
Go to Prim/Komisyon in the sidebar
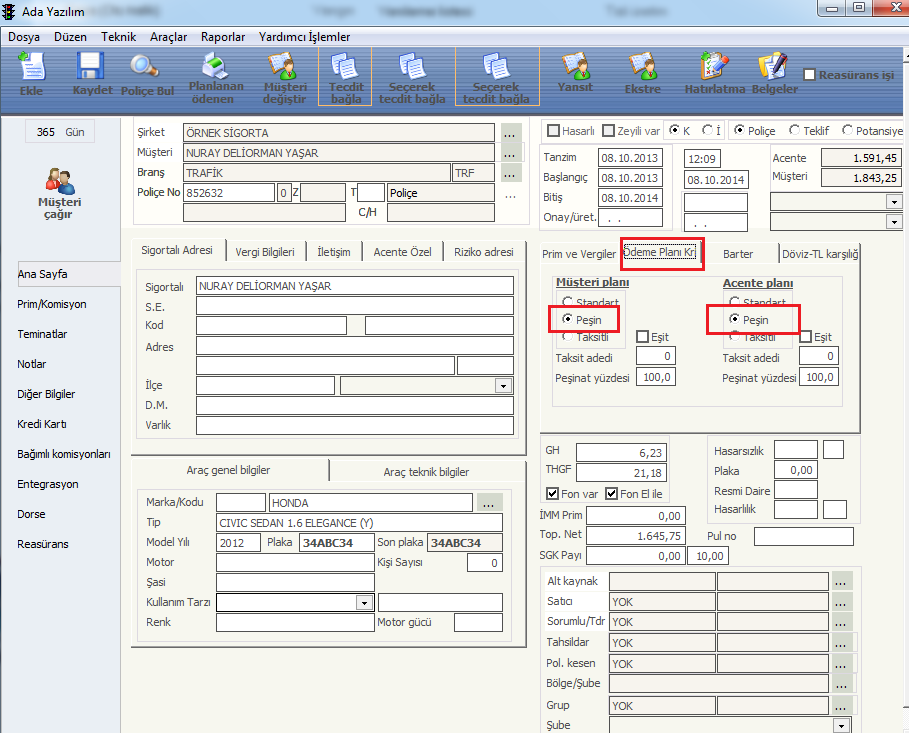pyautogui.click(x=52, y=304)
